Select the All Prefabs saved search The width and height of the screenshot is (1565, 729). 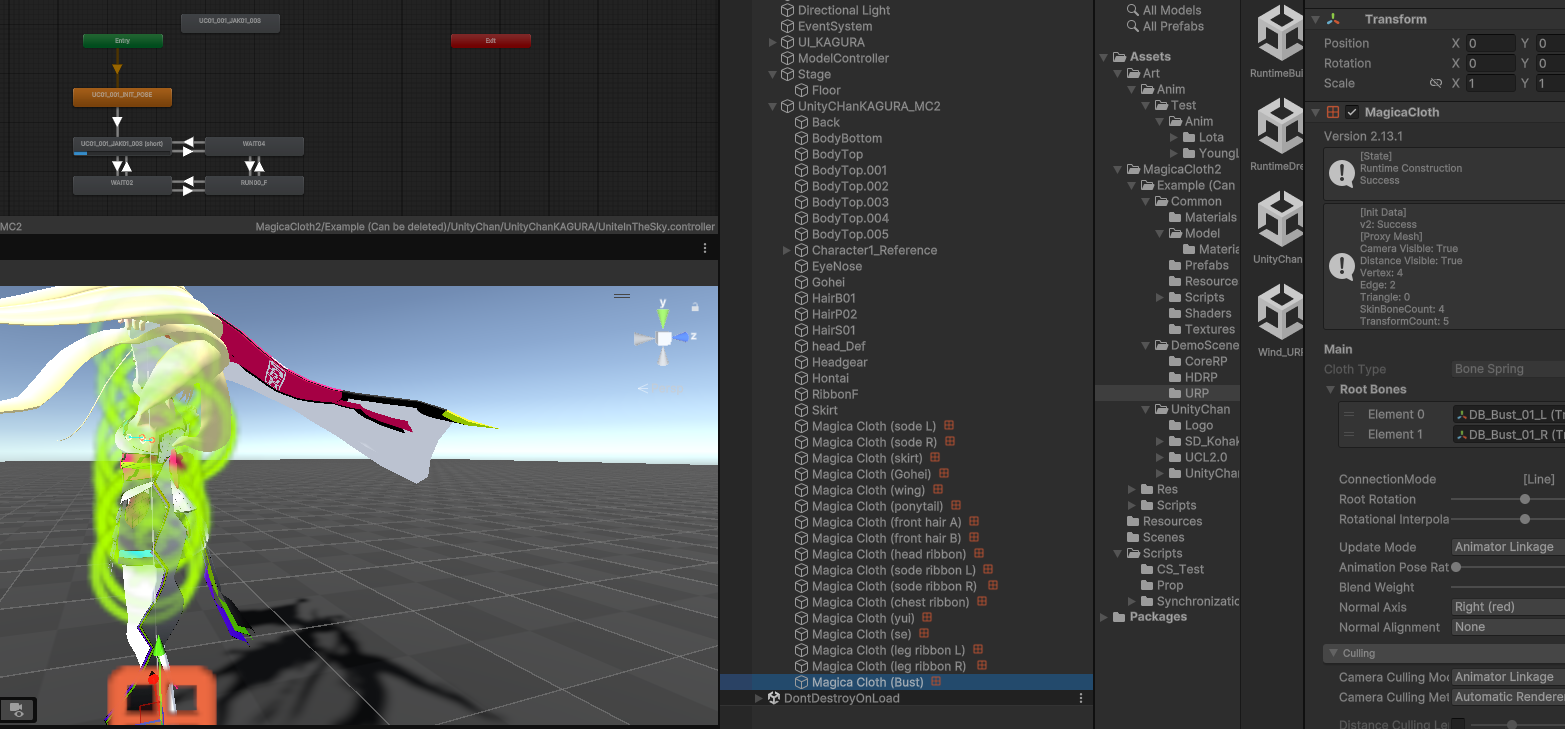(x=1173, y=26)
